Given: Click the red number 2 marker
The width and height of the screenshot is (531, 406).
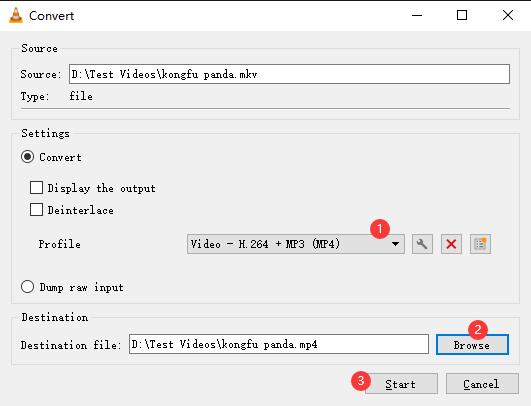Looking at the screenshot, I should (478, 329).
